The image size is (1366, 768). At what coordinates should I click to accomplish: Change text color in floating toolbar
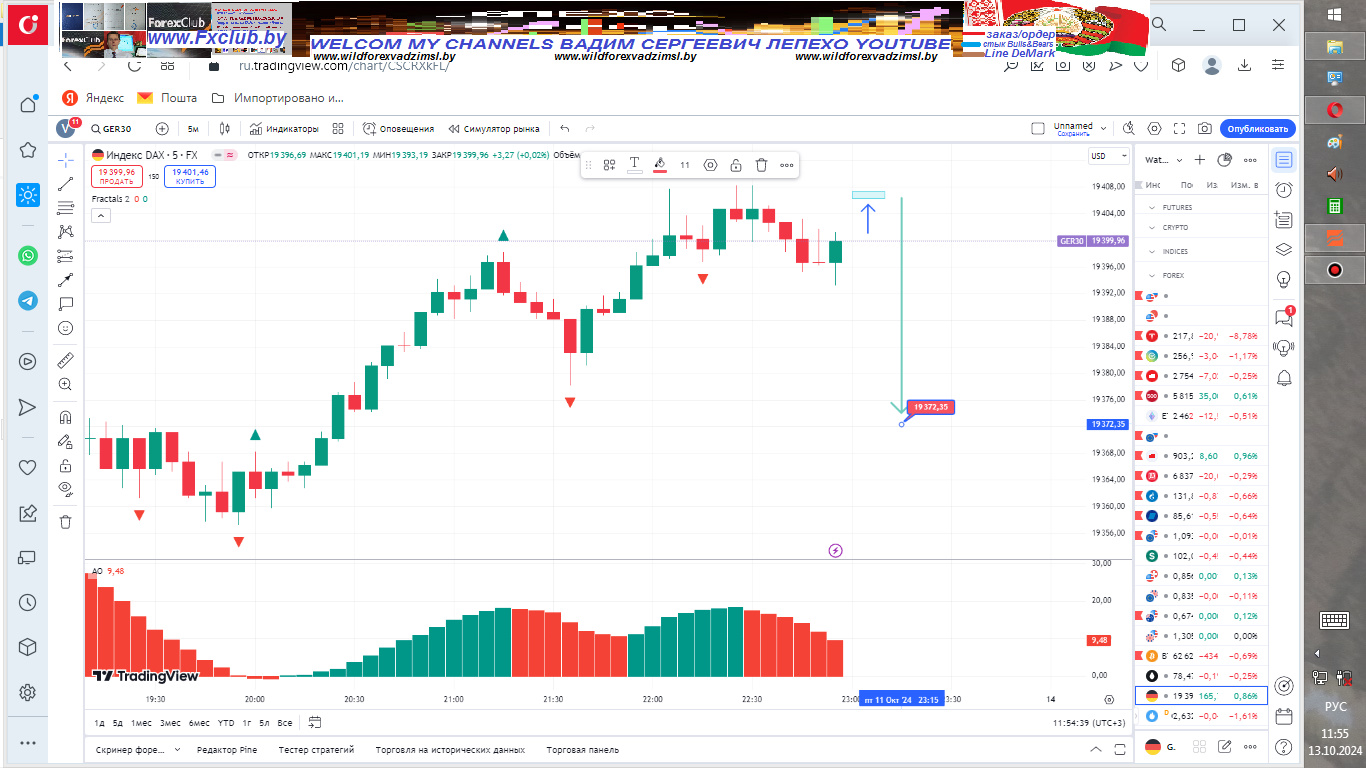pos(634,165)
